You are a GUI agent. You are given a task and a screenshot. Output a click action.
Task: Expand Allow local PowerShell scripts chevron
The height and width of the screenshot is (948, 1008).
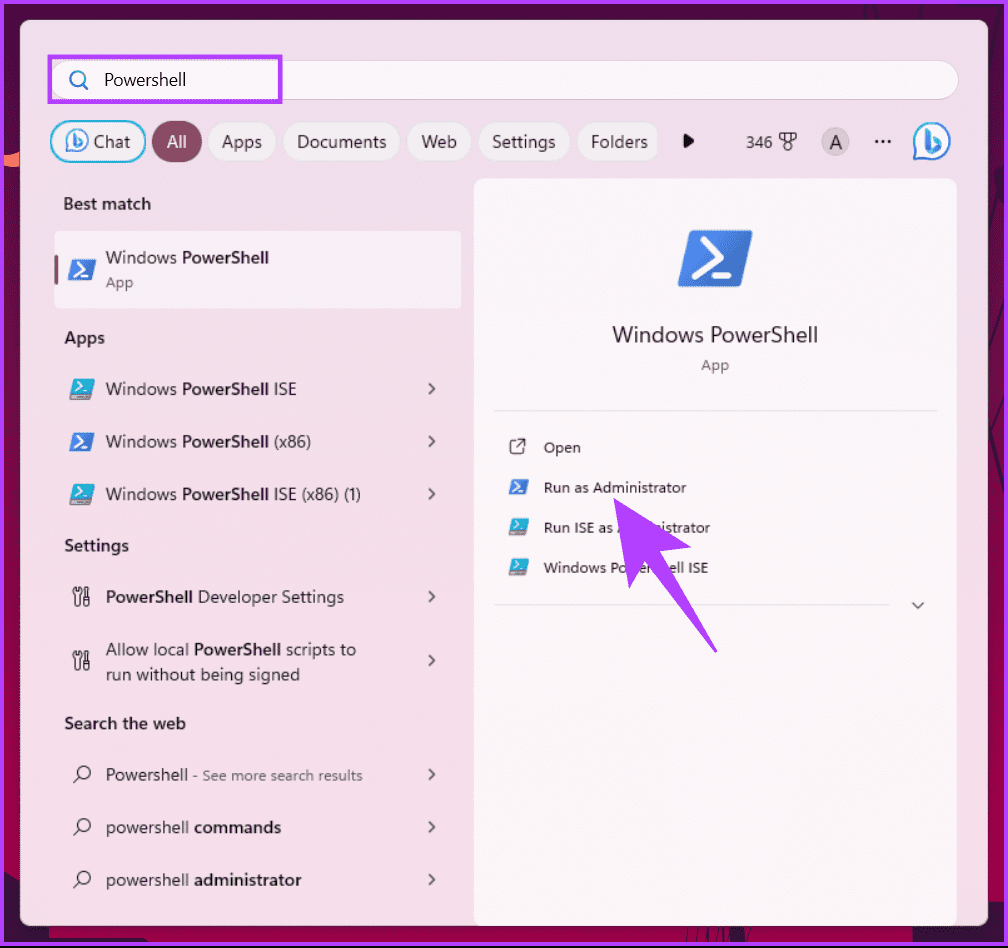pyautogui.click(x=431, y=661)
